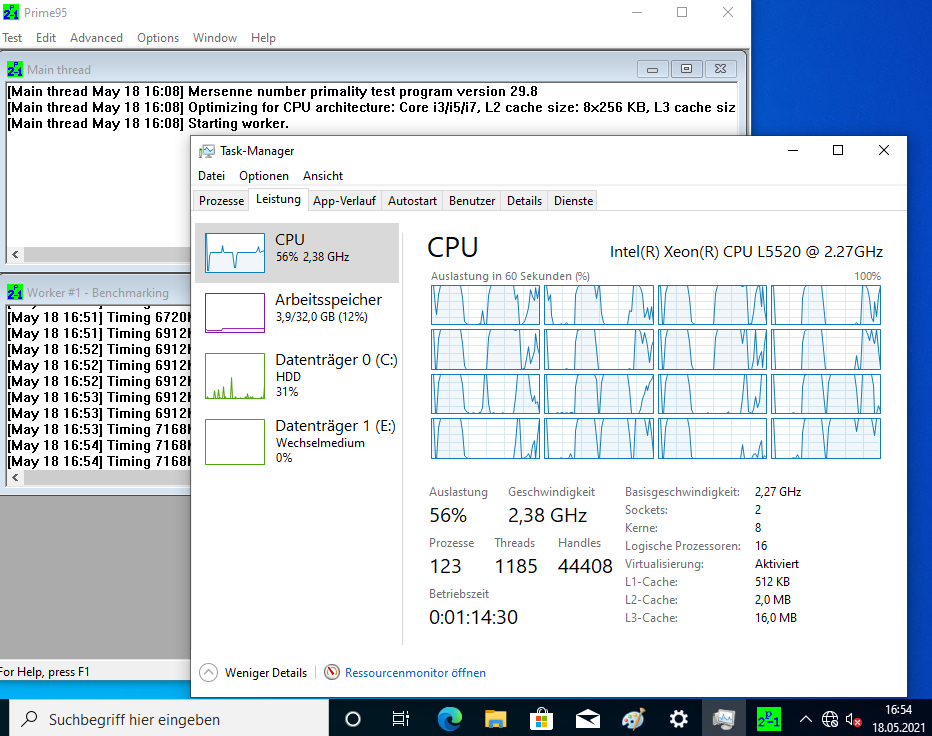Click Intel Xeon CPU L5520 model label
The height and width of the screenshot is (736, 932).
(746, 252)
